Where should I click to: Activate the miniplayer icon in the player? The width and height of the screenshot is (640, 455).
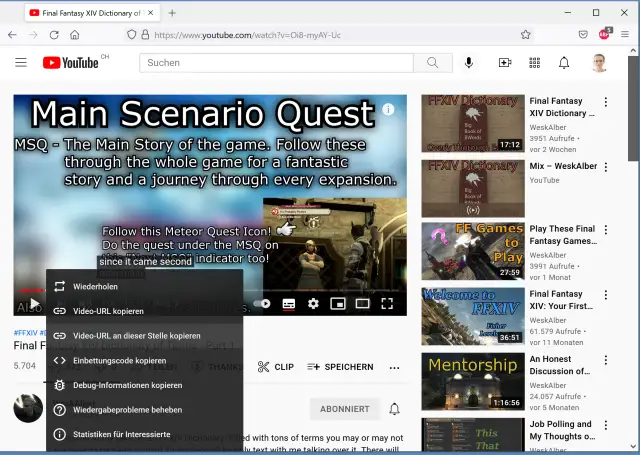338,303
